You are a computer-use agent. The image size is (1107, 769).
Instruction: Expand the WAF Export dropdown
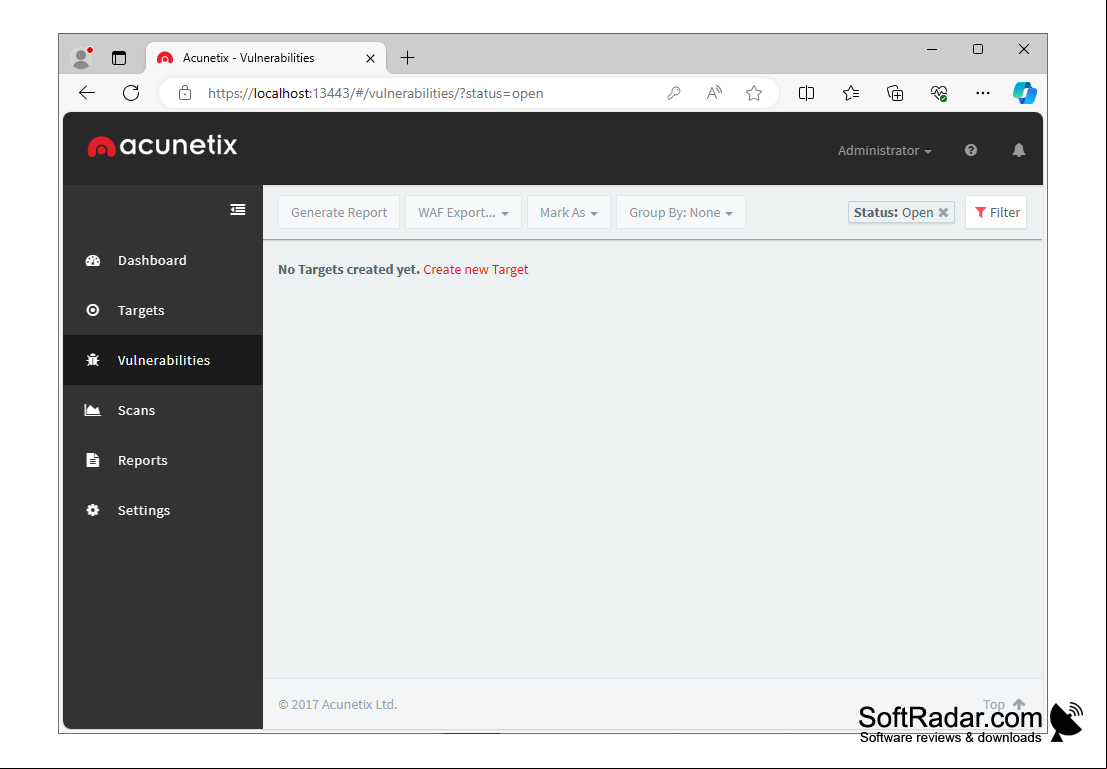pyautogui.click(x=463, y=213)
